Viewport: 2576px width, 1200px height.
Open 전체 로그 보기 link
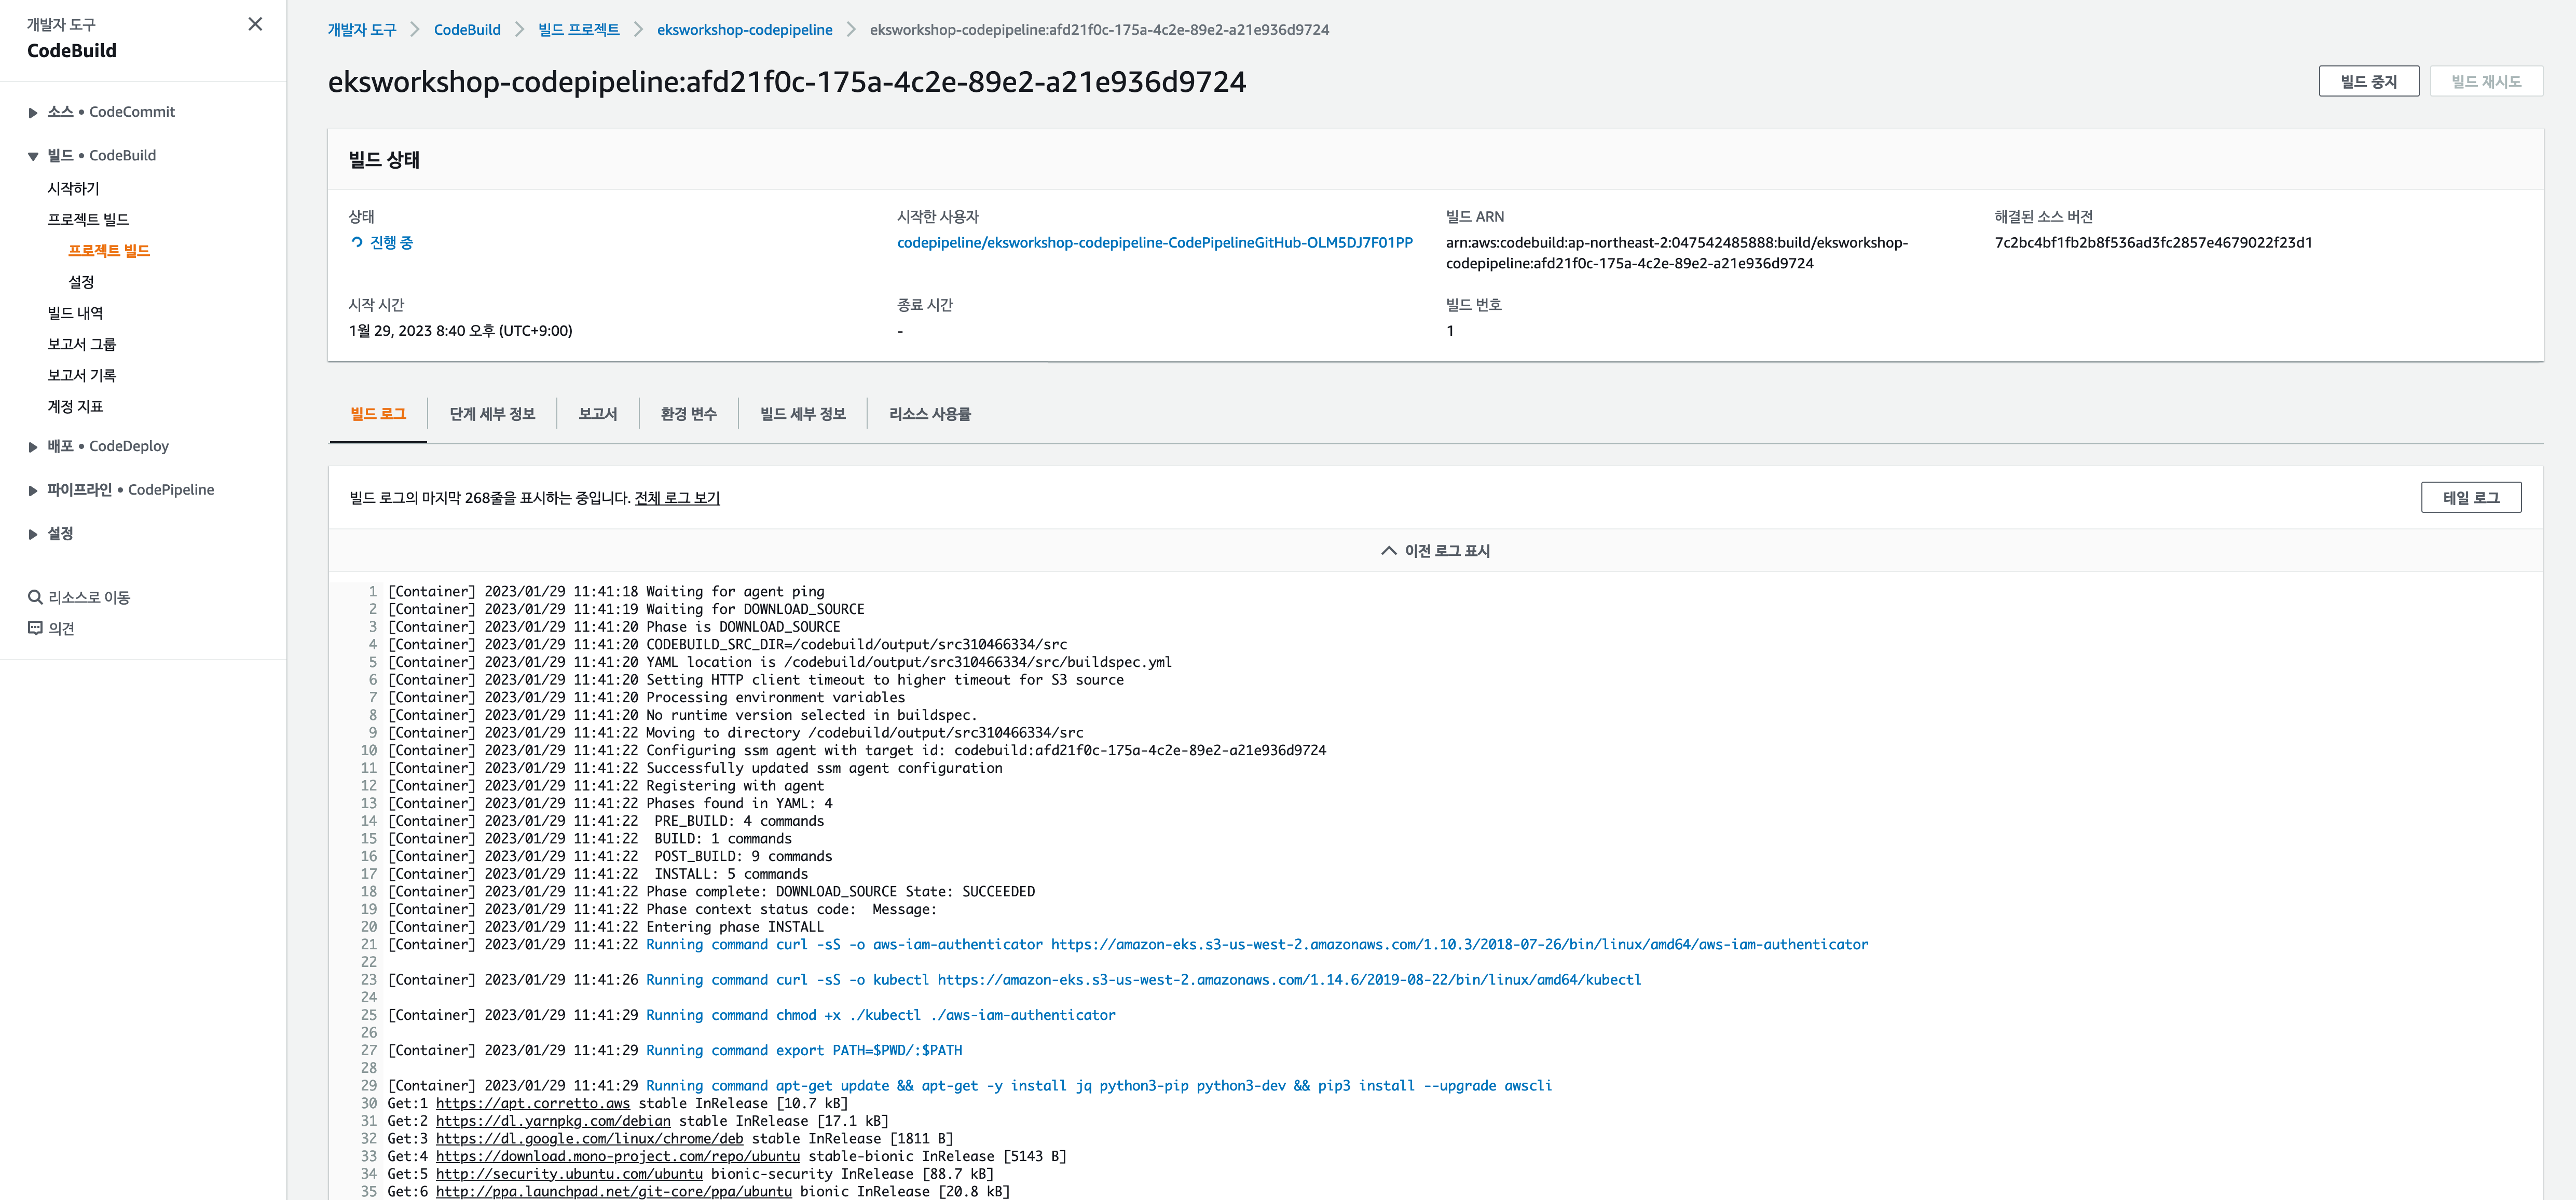coord(677,498)
